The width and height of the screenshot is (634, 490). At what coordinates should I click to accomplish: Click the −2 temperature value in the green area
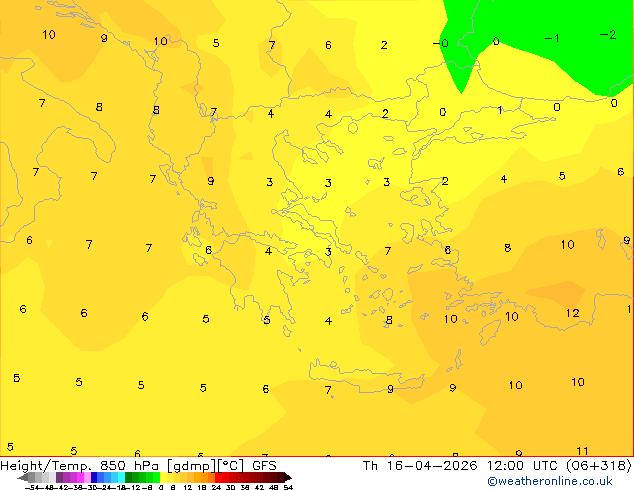click(608, 35)
